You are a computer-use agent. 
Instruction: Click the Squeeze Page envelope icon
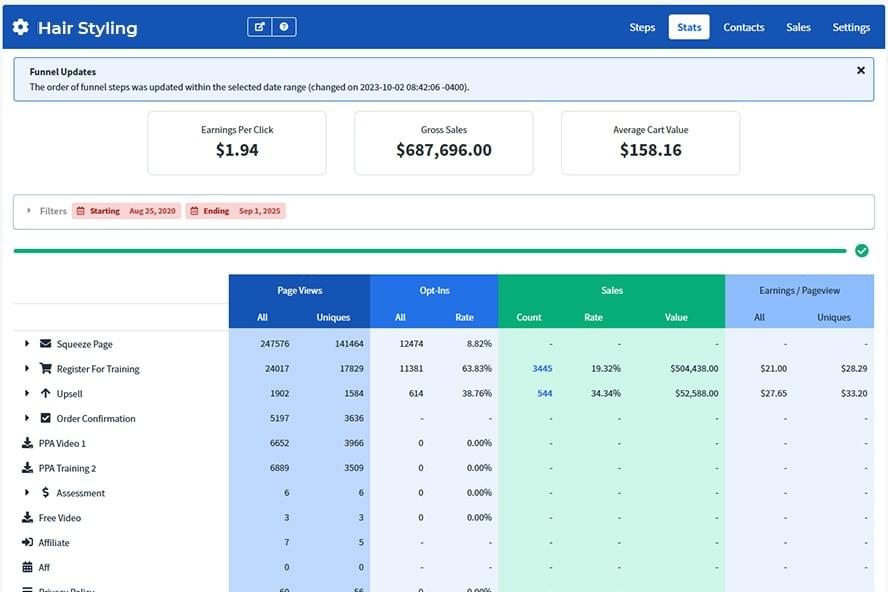(45, 344)
